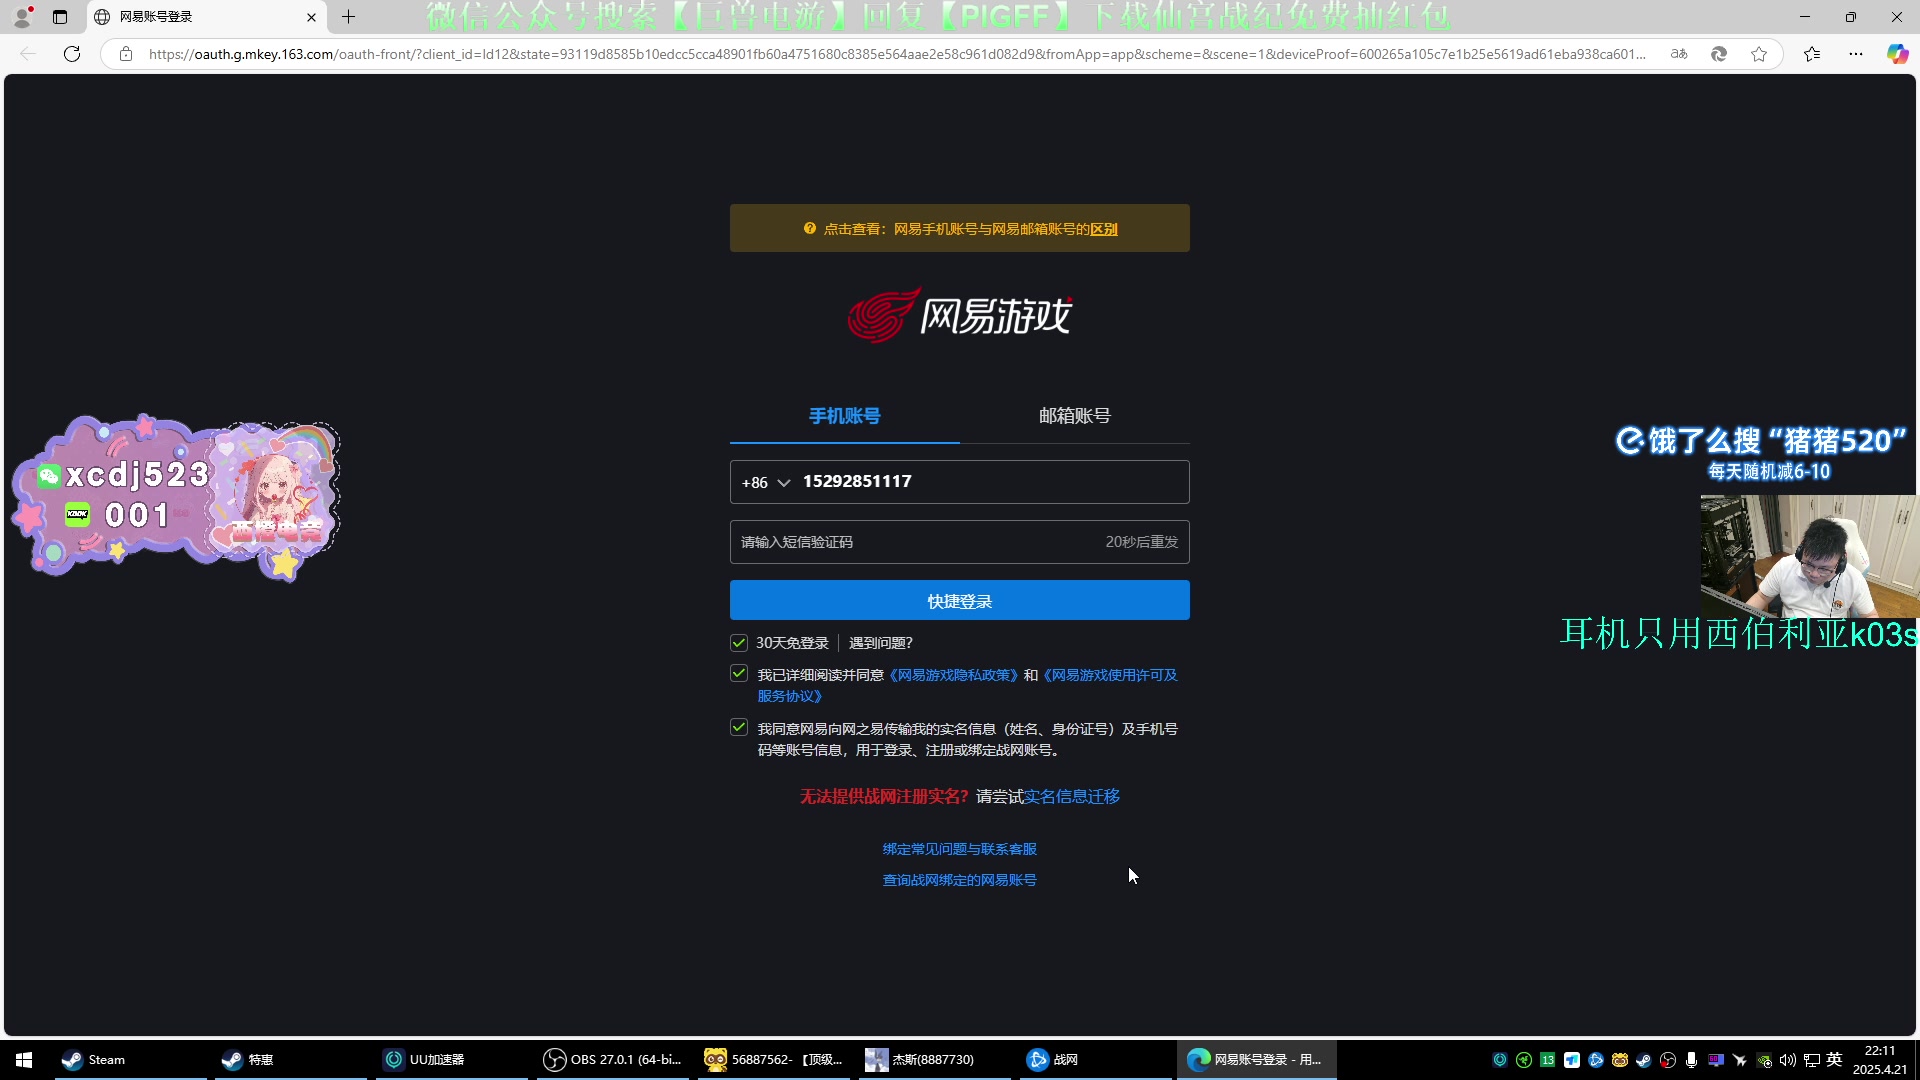The width and height of the screenshot is (1920, 1080).
Task: Open the network tray icon
Action: [1811, 1060]
